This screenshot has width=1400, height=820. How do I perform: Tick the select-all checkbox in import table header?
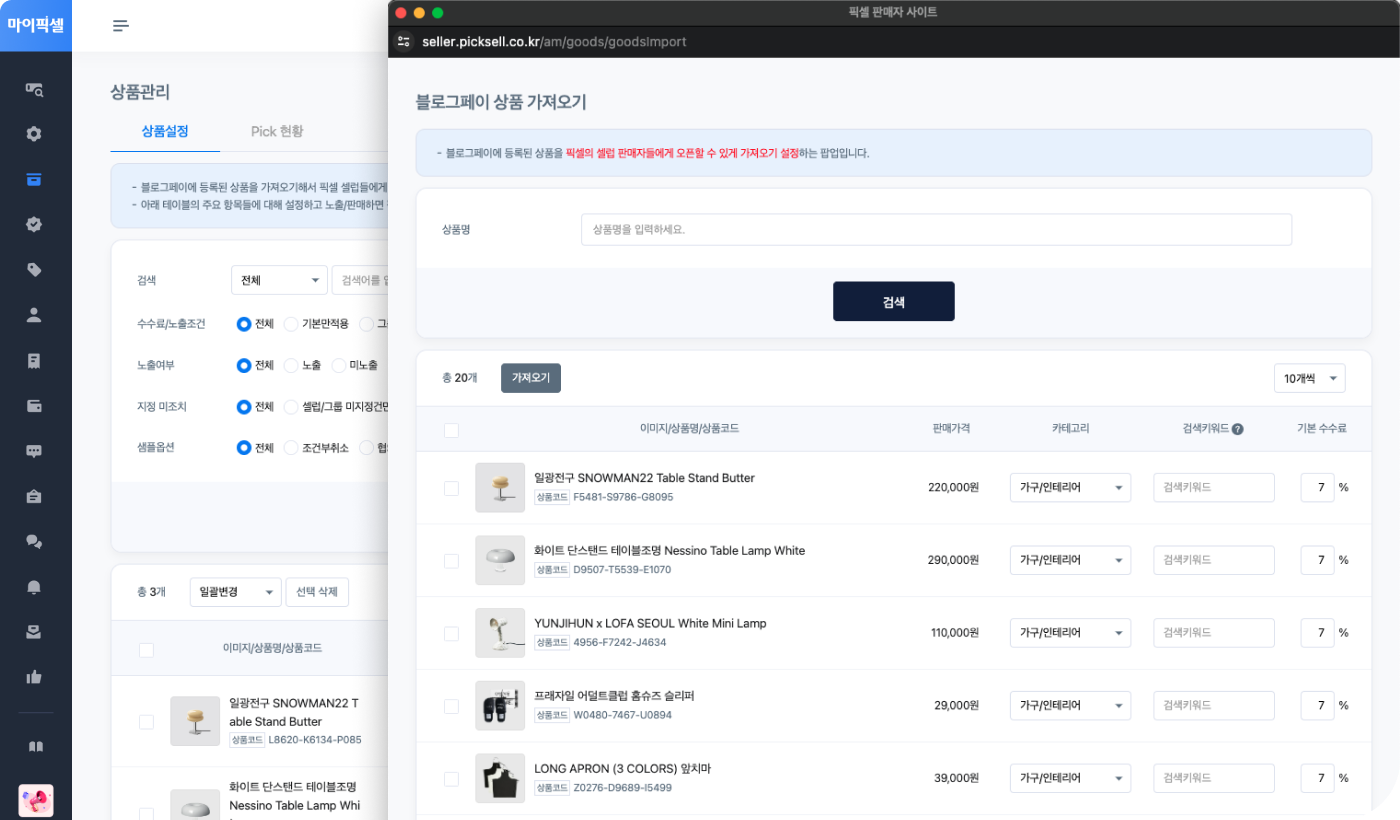451,430
